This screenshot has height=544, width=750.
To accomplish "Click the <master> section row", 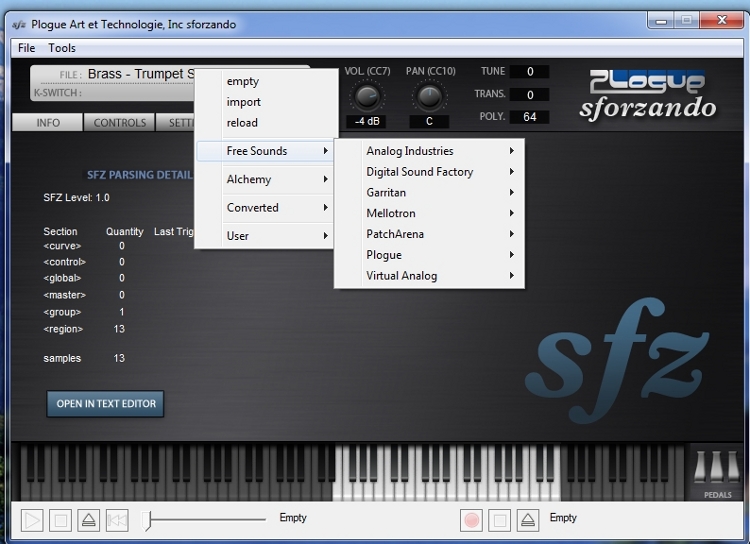I will pos(84,295).
